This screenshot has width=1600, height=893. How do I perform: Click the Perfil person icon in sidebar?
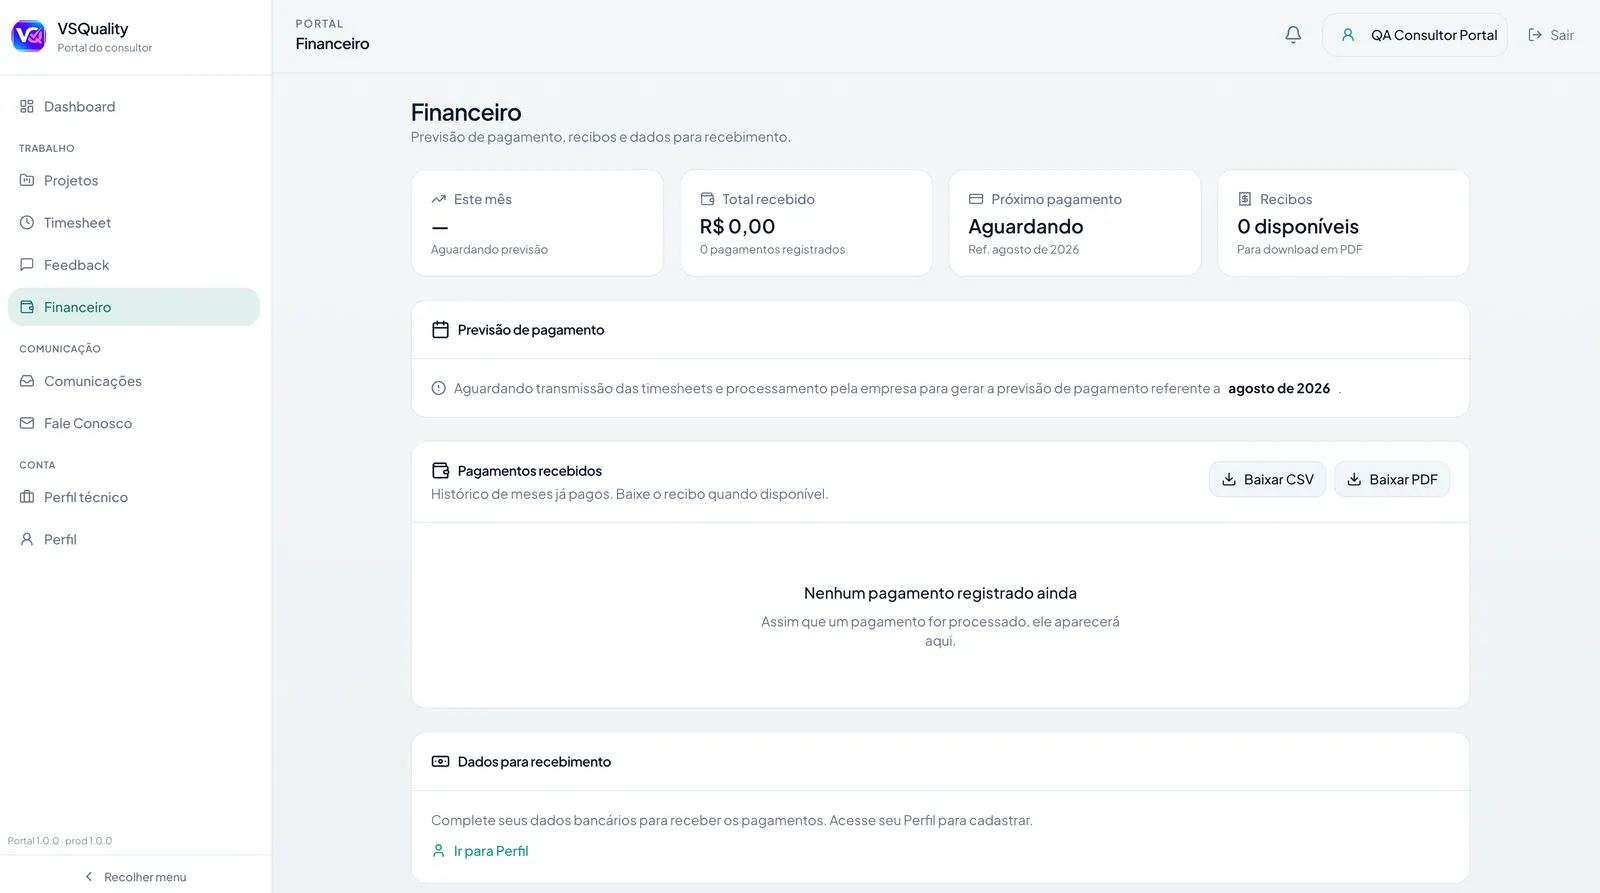click(x=27, y=539)
